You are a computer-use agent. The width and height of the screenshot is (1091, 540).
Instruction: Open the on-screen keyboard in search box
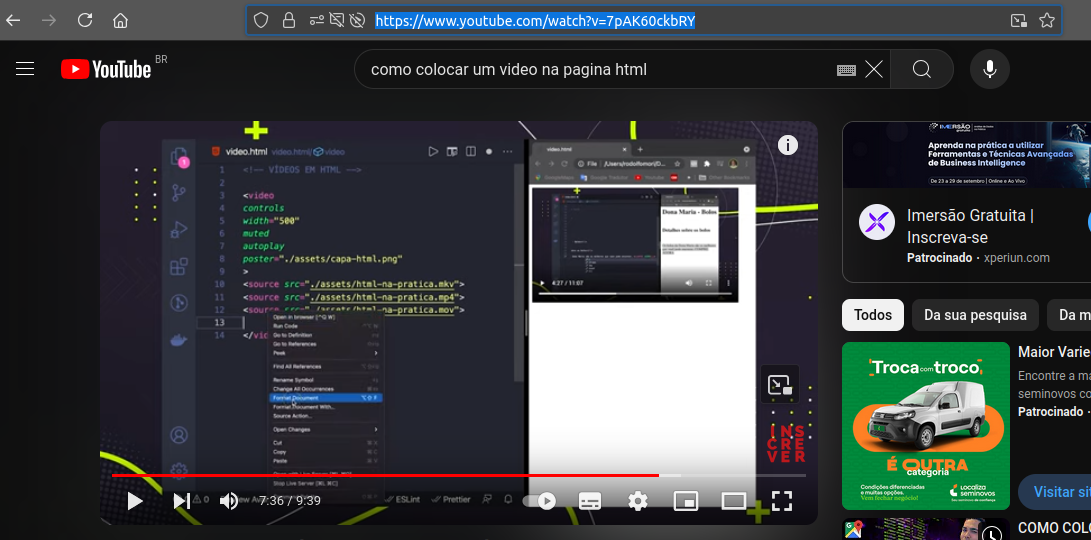pyautogui.click(x=846, y=70)
